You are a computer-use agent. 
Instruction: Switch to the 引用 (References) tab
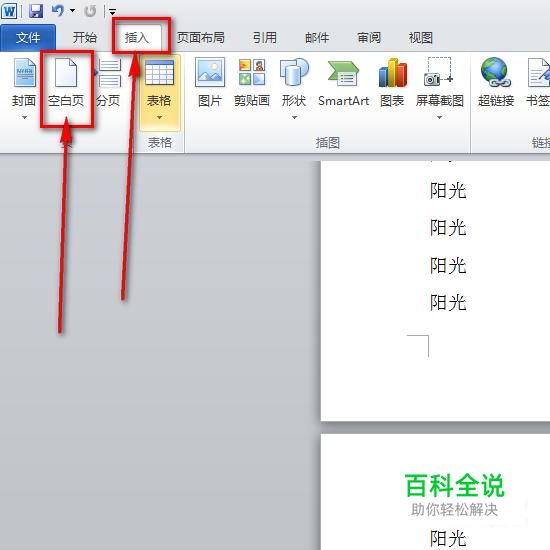264,38
